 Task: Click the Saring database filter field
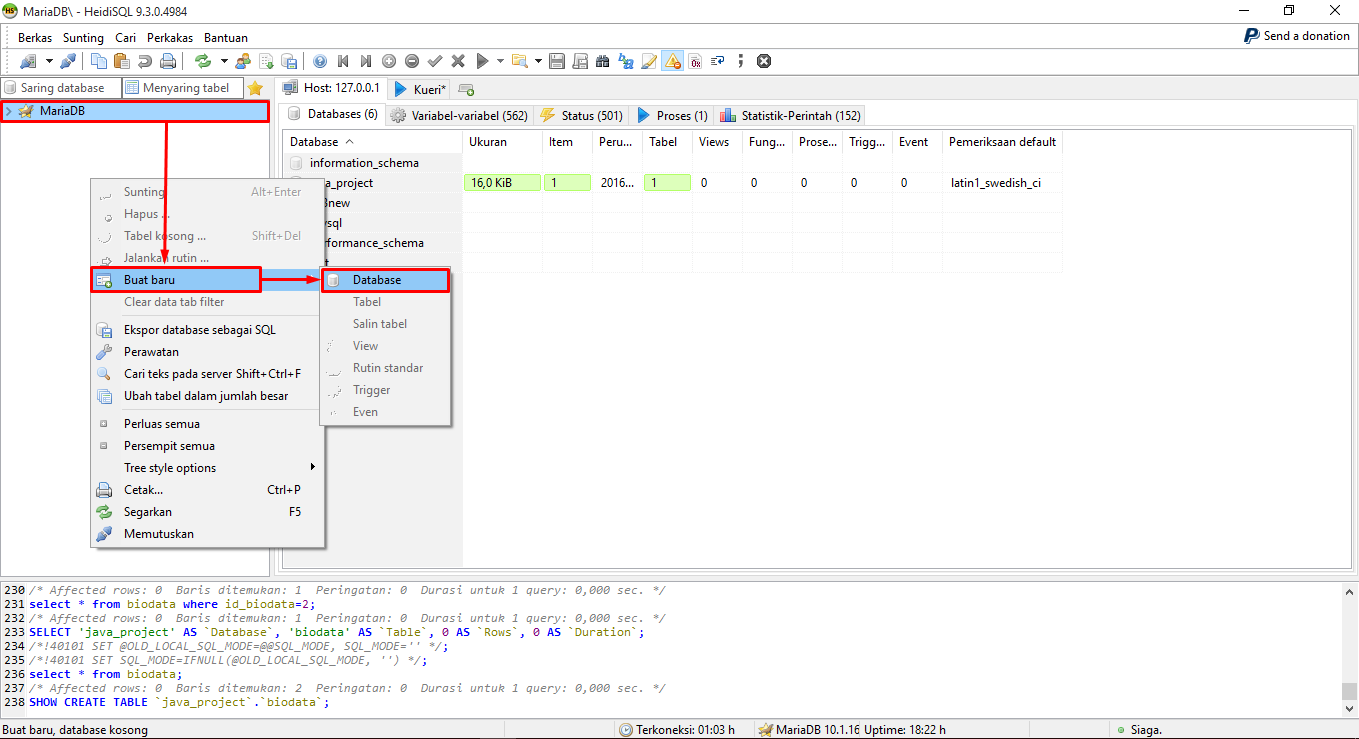tap(61, 88)
